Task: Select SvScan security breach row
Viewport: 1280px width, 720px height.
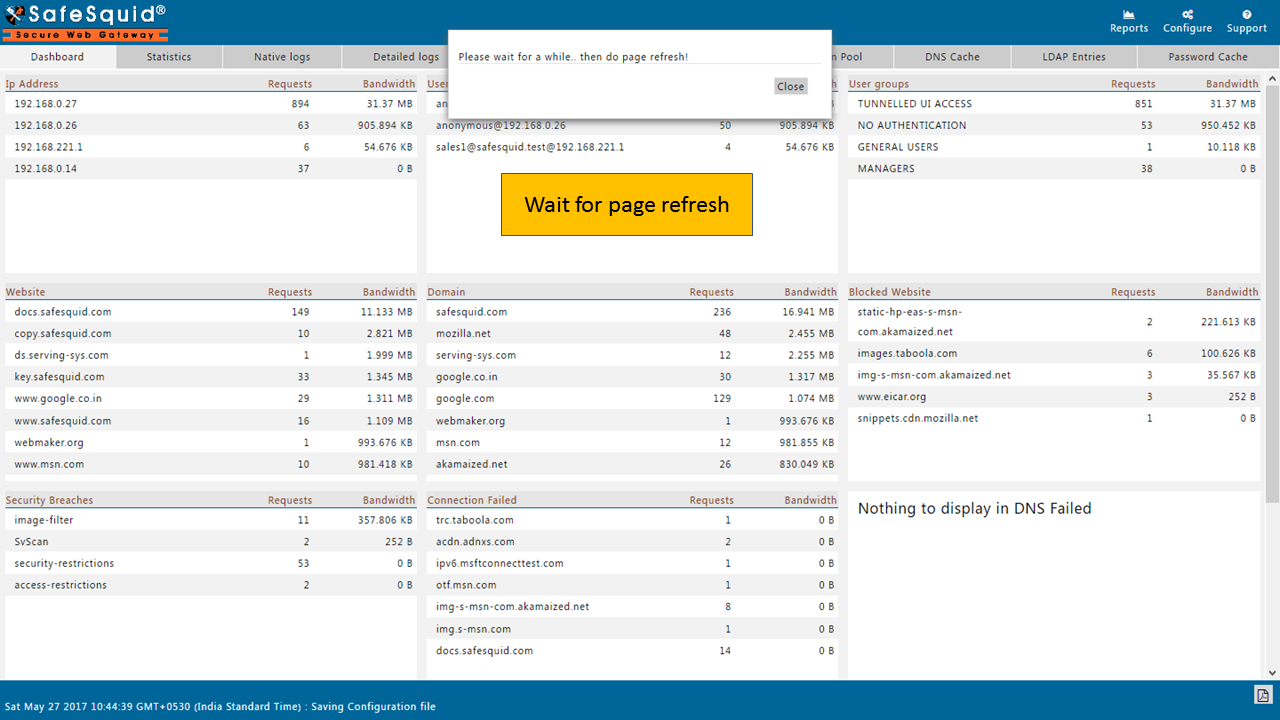Action: point(211,542)
